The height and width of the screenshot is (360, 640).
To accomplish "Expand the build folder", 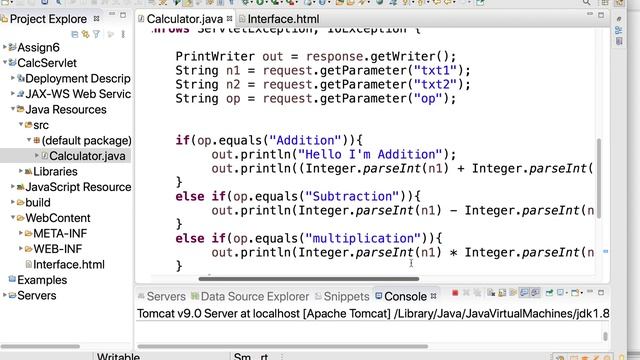I will pos(13,202).
